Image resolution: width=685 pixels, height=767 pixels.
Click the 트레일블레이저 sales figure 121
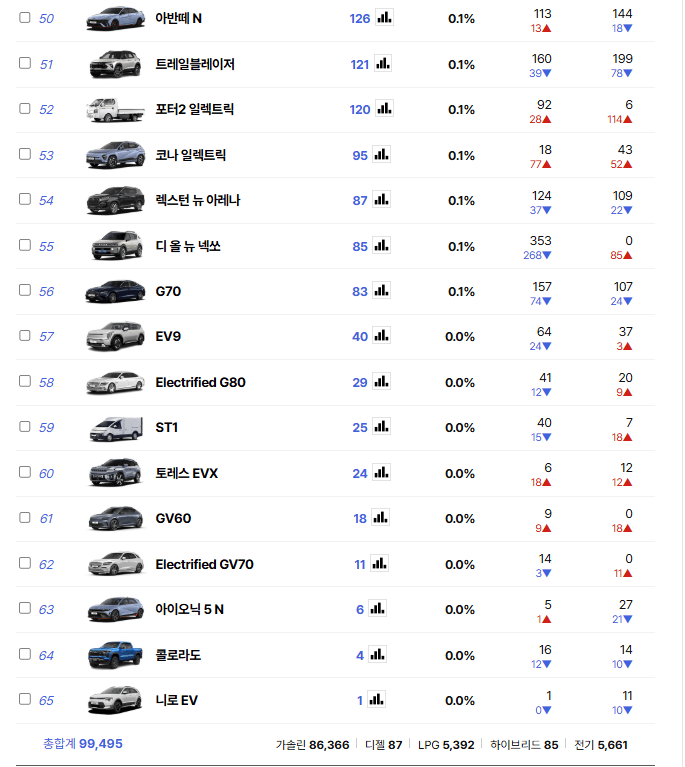point(359,64)
